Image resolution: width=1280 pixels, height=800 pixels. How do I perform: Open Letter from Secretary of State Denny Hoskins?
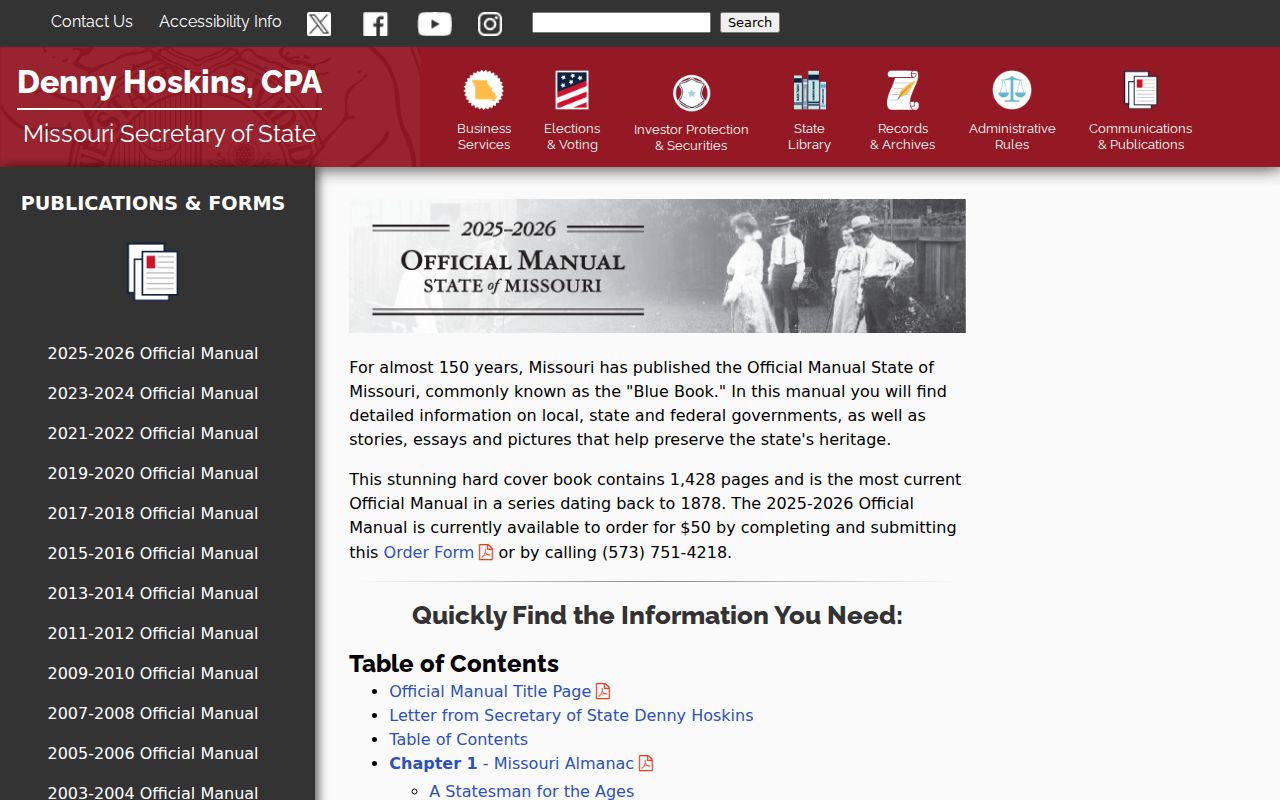571,715
